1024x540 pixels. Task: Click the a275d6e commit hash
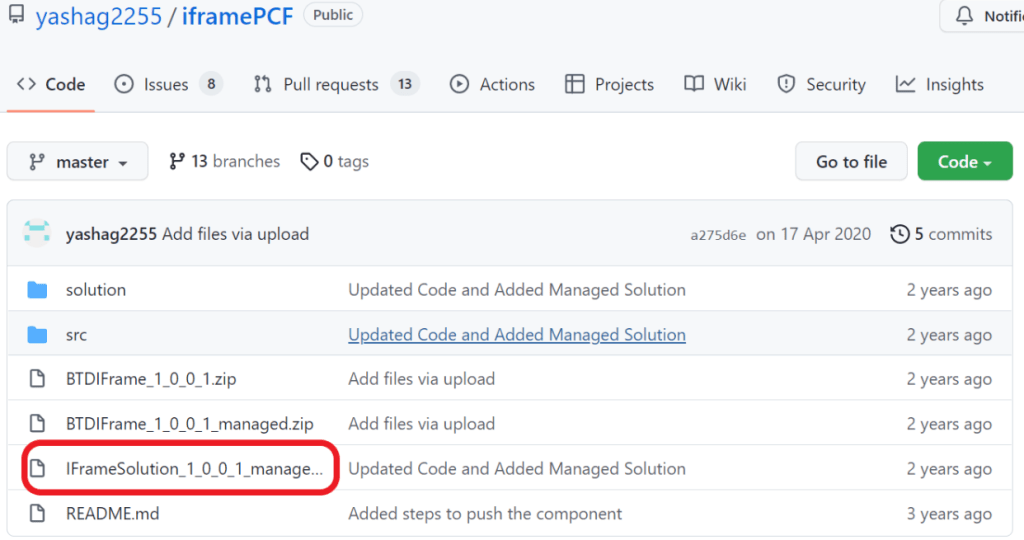click(x=718, y=235)
